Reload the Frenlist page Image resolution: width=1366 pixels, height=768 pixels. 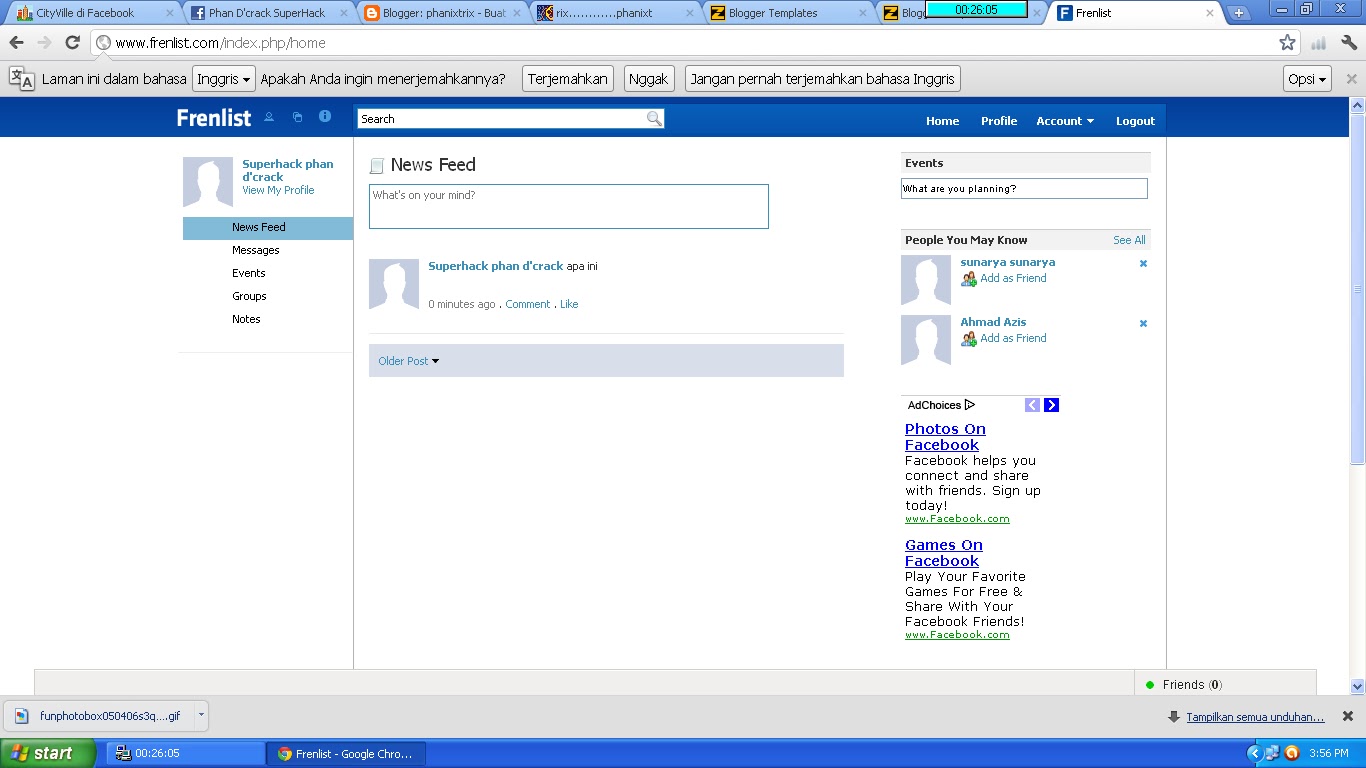pyautogui.click(x=72, y=42)
